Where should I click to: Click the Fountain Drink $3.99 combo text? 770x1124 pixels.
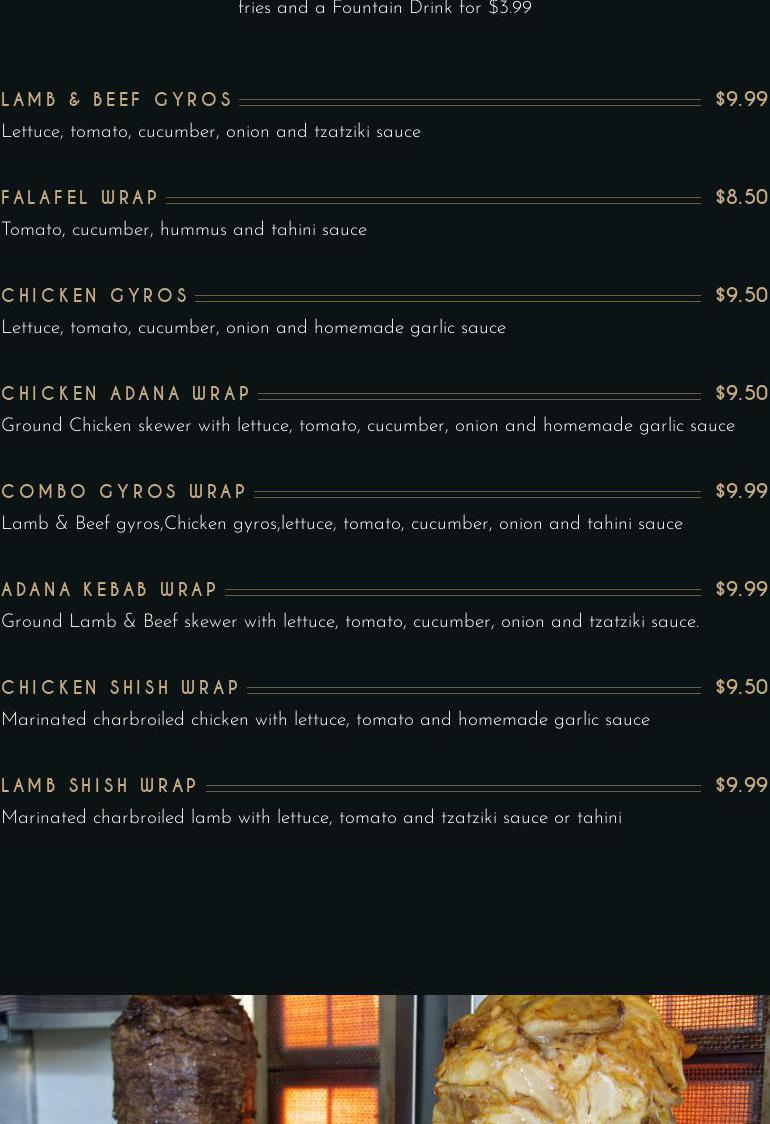click(x=385, y=9)
